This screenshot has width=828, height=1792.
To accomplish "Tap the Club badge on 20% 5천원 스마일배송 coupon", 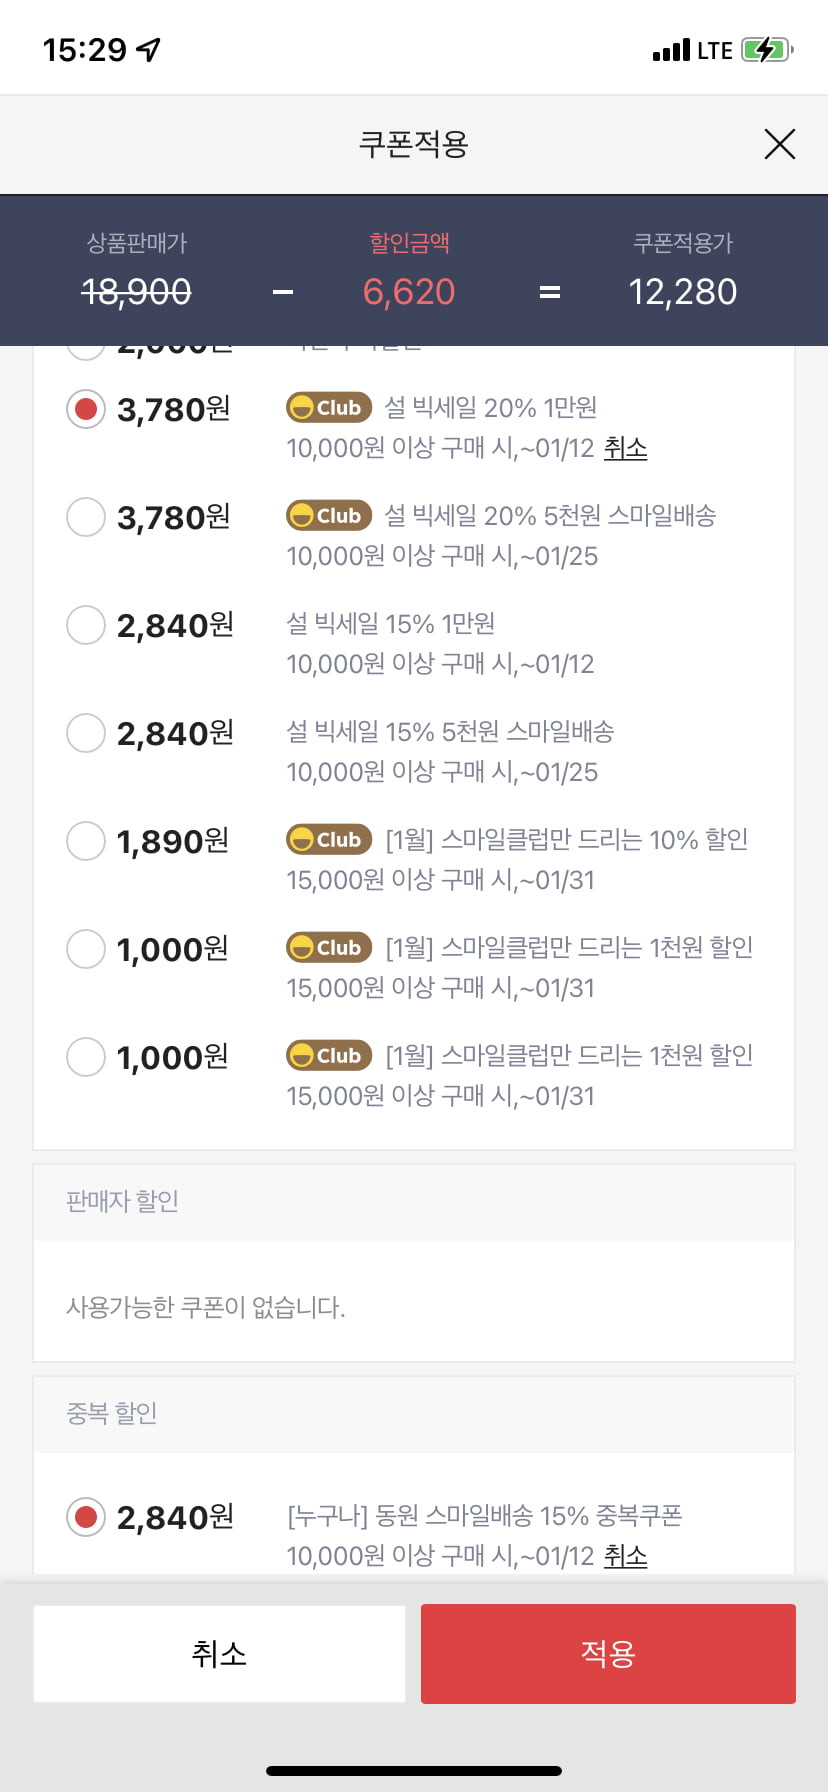I will (329, 516).
